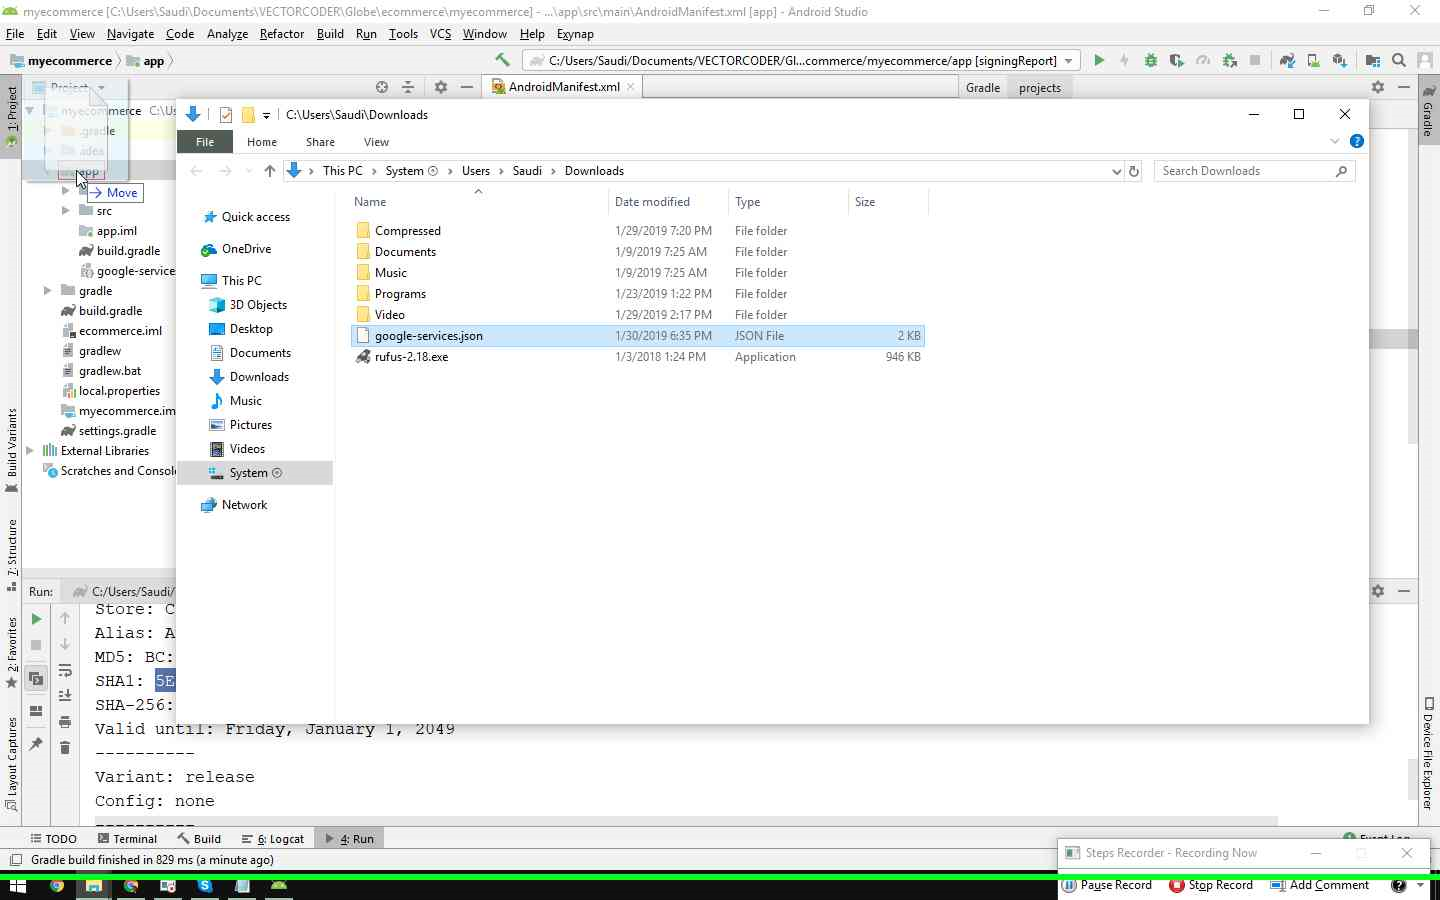Expand src folder in project tree
Screen dimensions: 1440x900
[x=65, y=211]
